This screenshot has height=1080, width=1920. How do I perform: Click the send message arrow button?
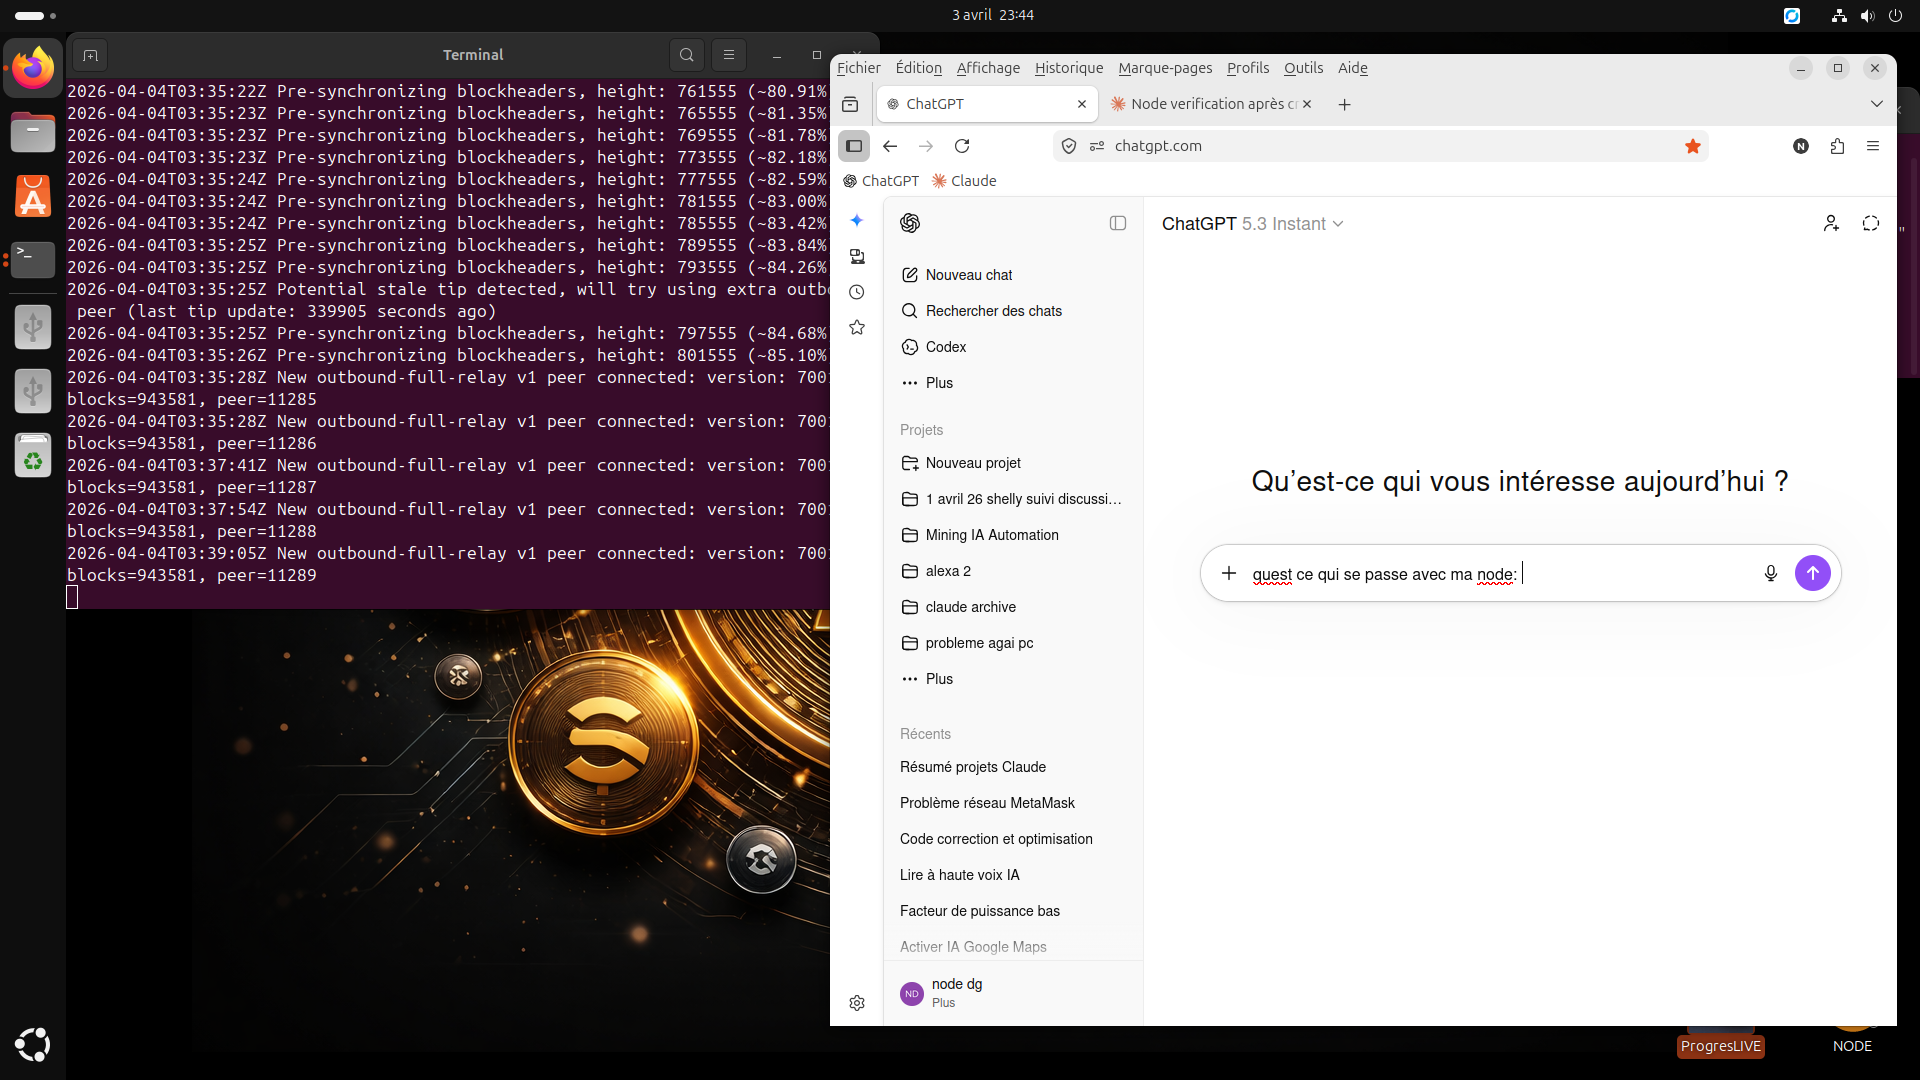[1812, 573]
